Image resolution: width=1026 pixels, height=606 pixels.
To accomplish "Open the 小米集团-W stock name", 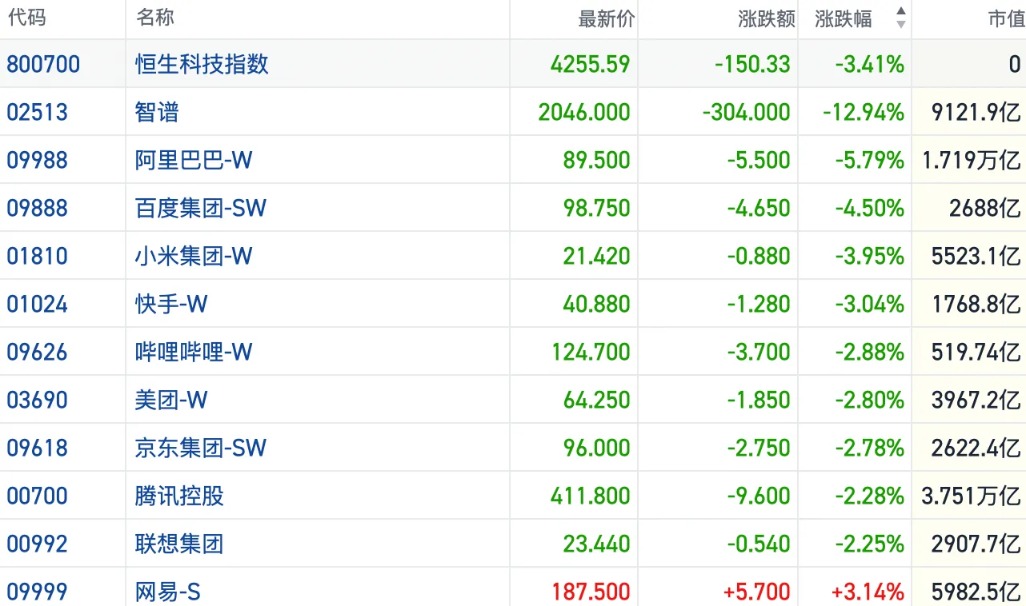I will coord(194,256).
